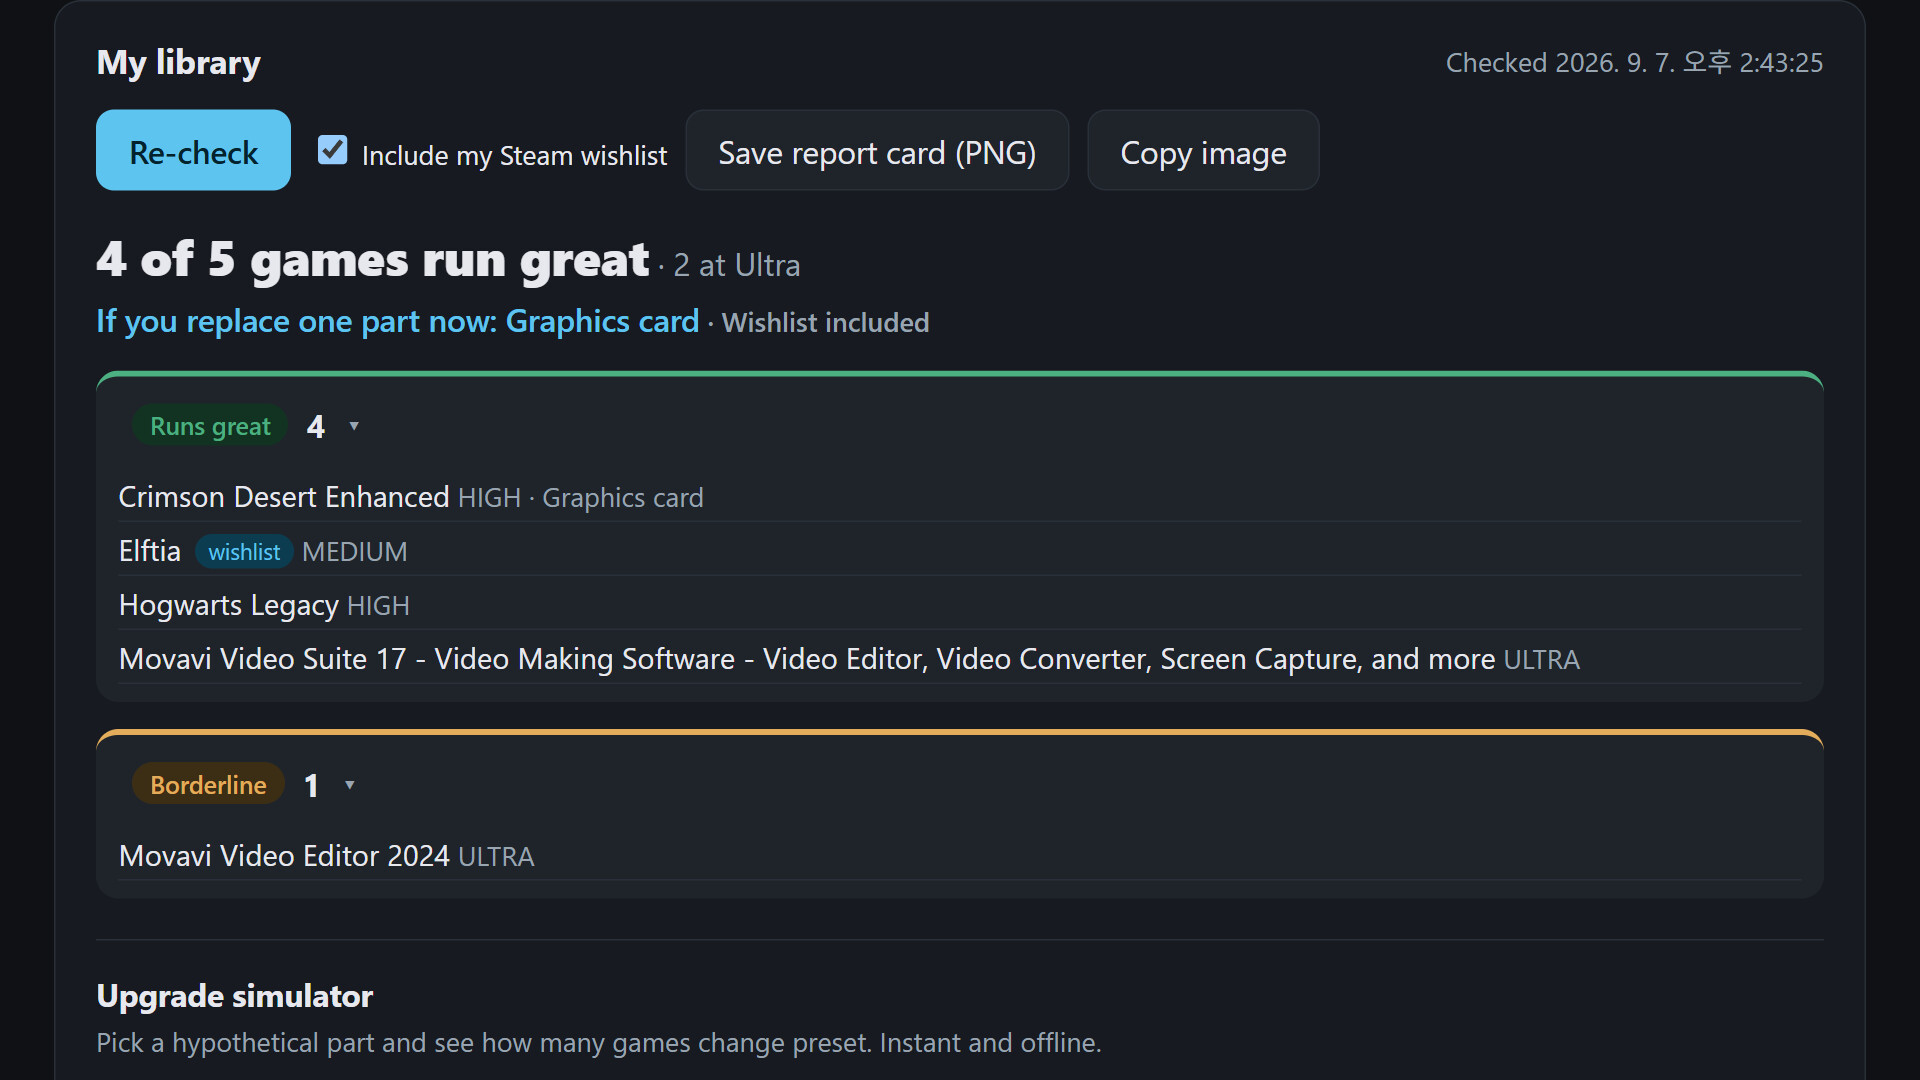Click the wishlist tag next to Elftia
The height and width of the screenshot is (1080, 1920).
[x=244, y=552]
